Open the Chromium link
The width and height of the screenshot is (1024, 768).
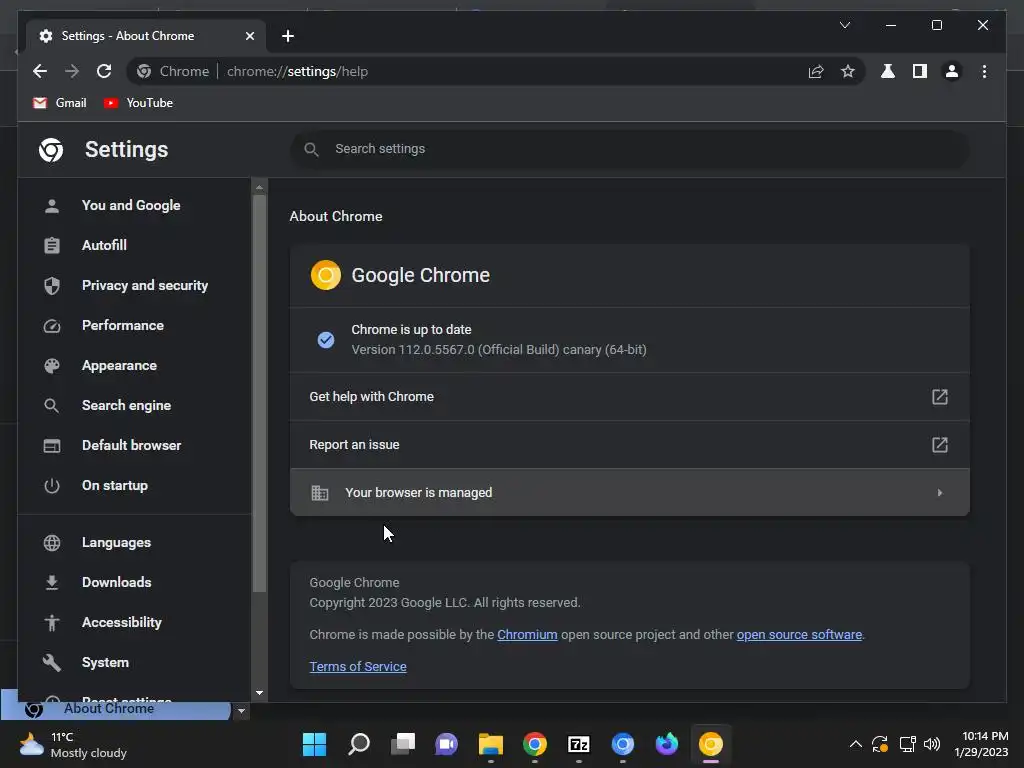pyautogui.click(x=527, y=635)
